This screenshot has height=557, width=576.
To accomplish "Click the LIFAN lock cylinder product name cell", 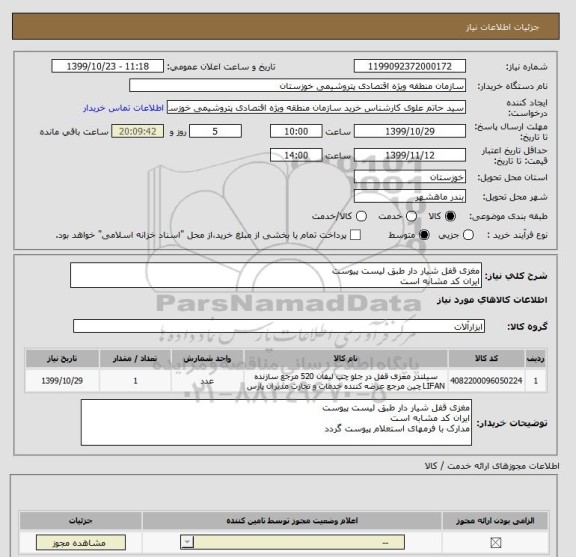I will [345, 381].
